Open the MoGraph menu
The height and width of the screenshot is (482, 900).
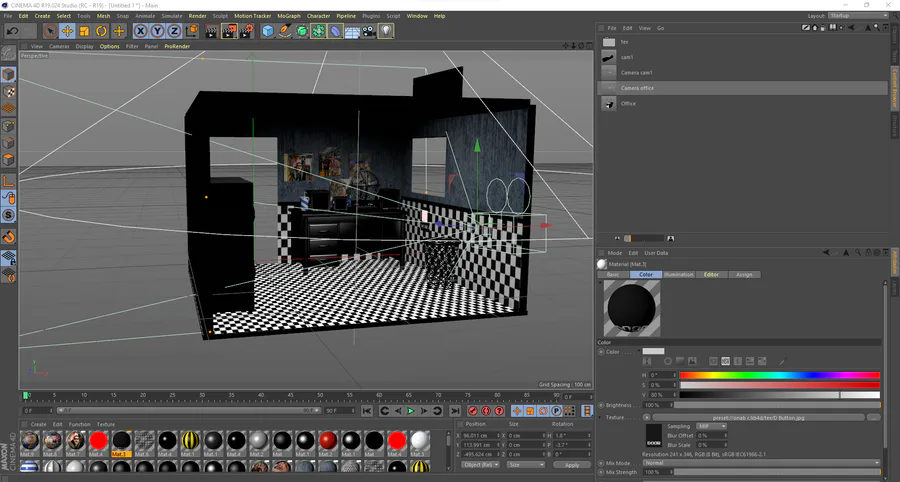[x=289, y=16]
